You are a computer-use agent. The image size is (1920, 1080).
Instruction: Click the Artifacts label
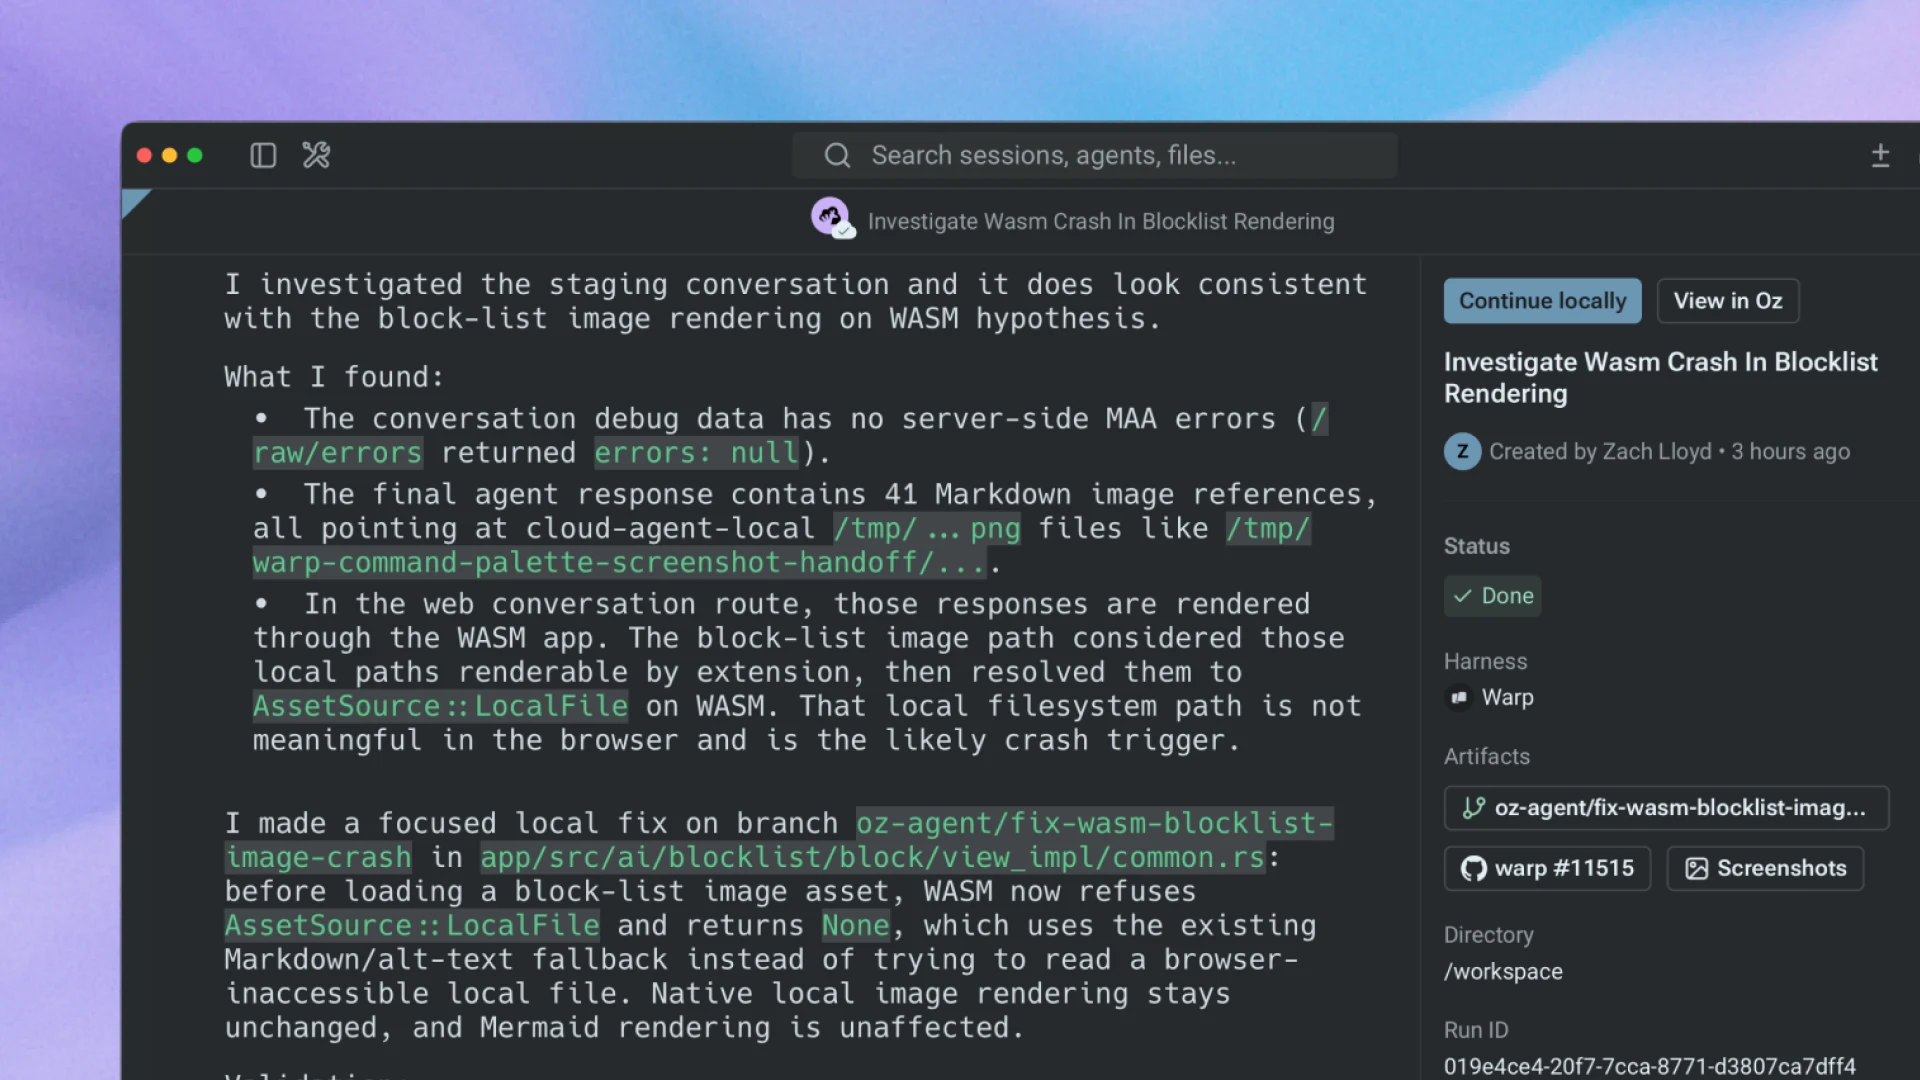(1486, 756)
